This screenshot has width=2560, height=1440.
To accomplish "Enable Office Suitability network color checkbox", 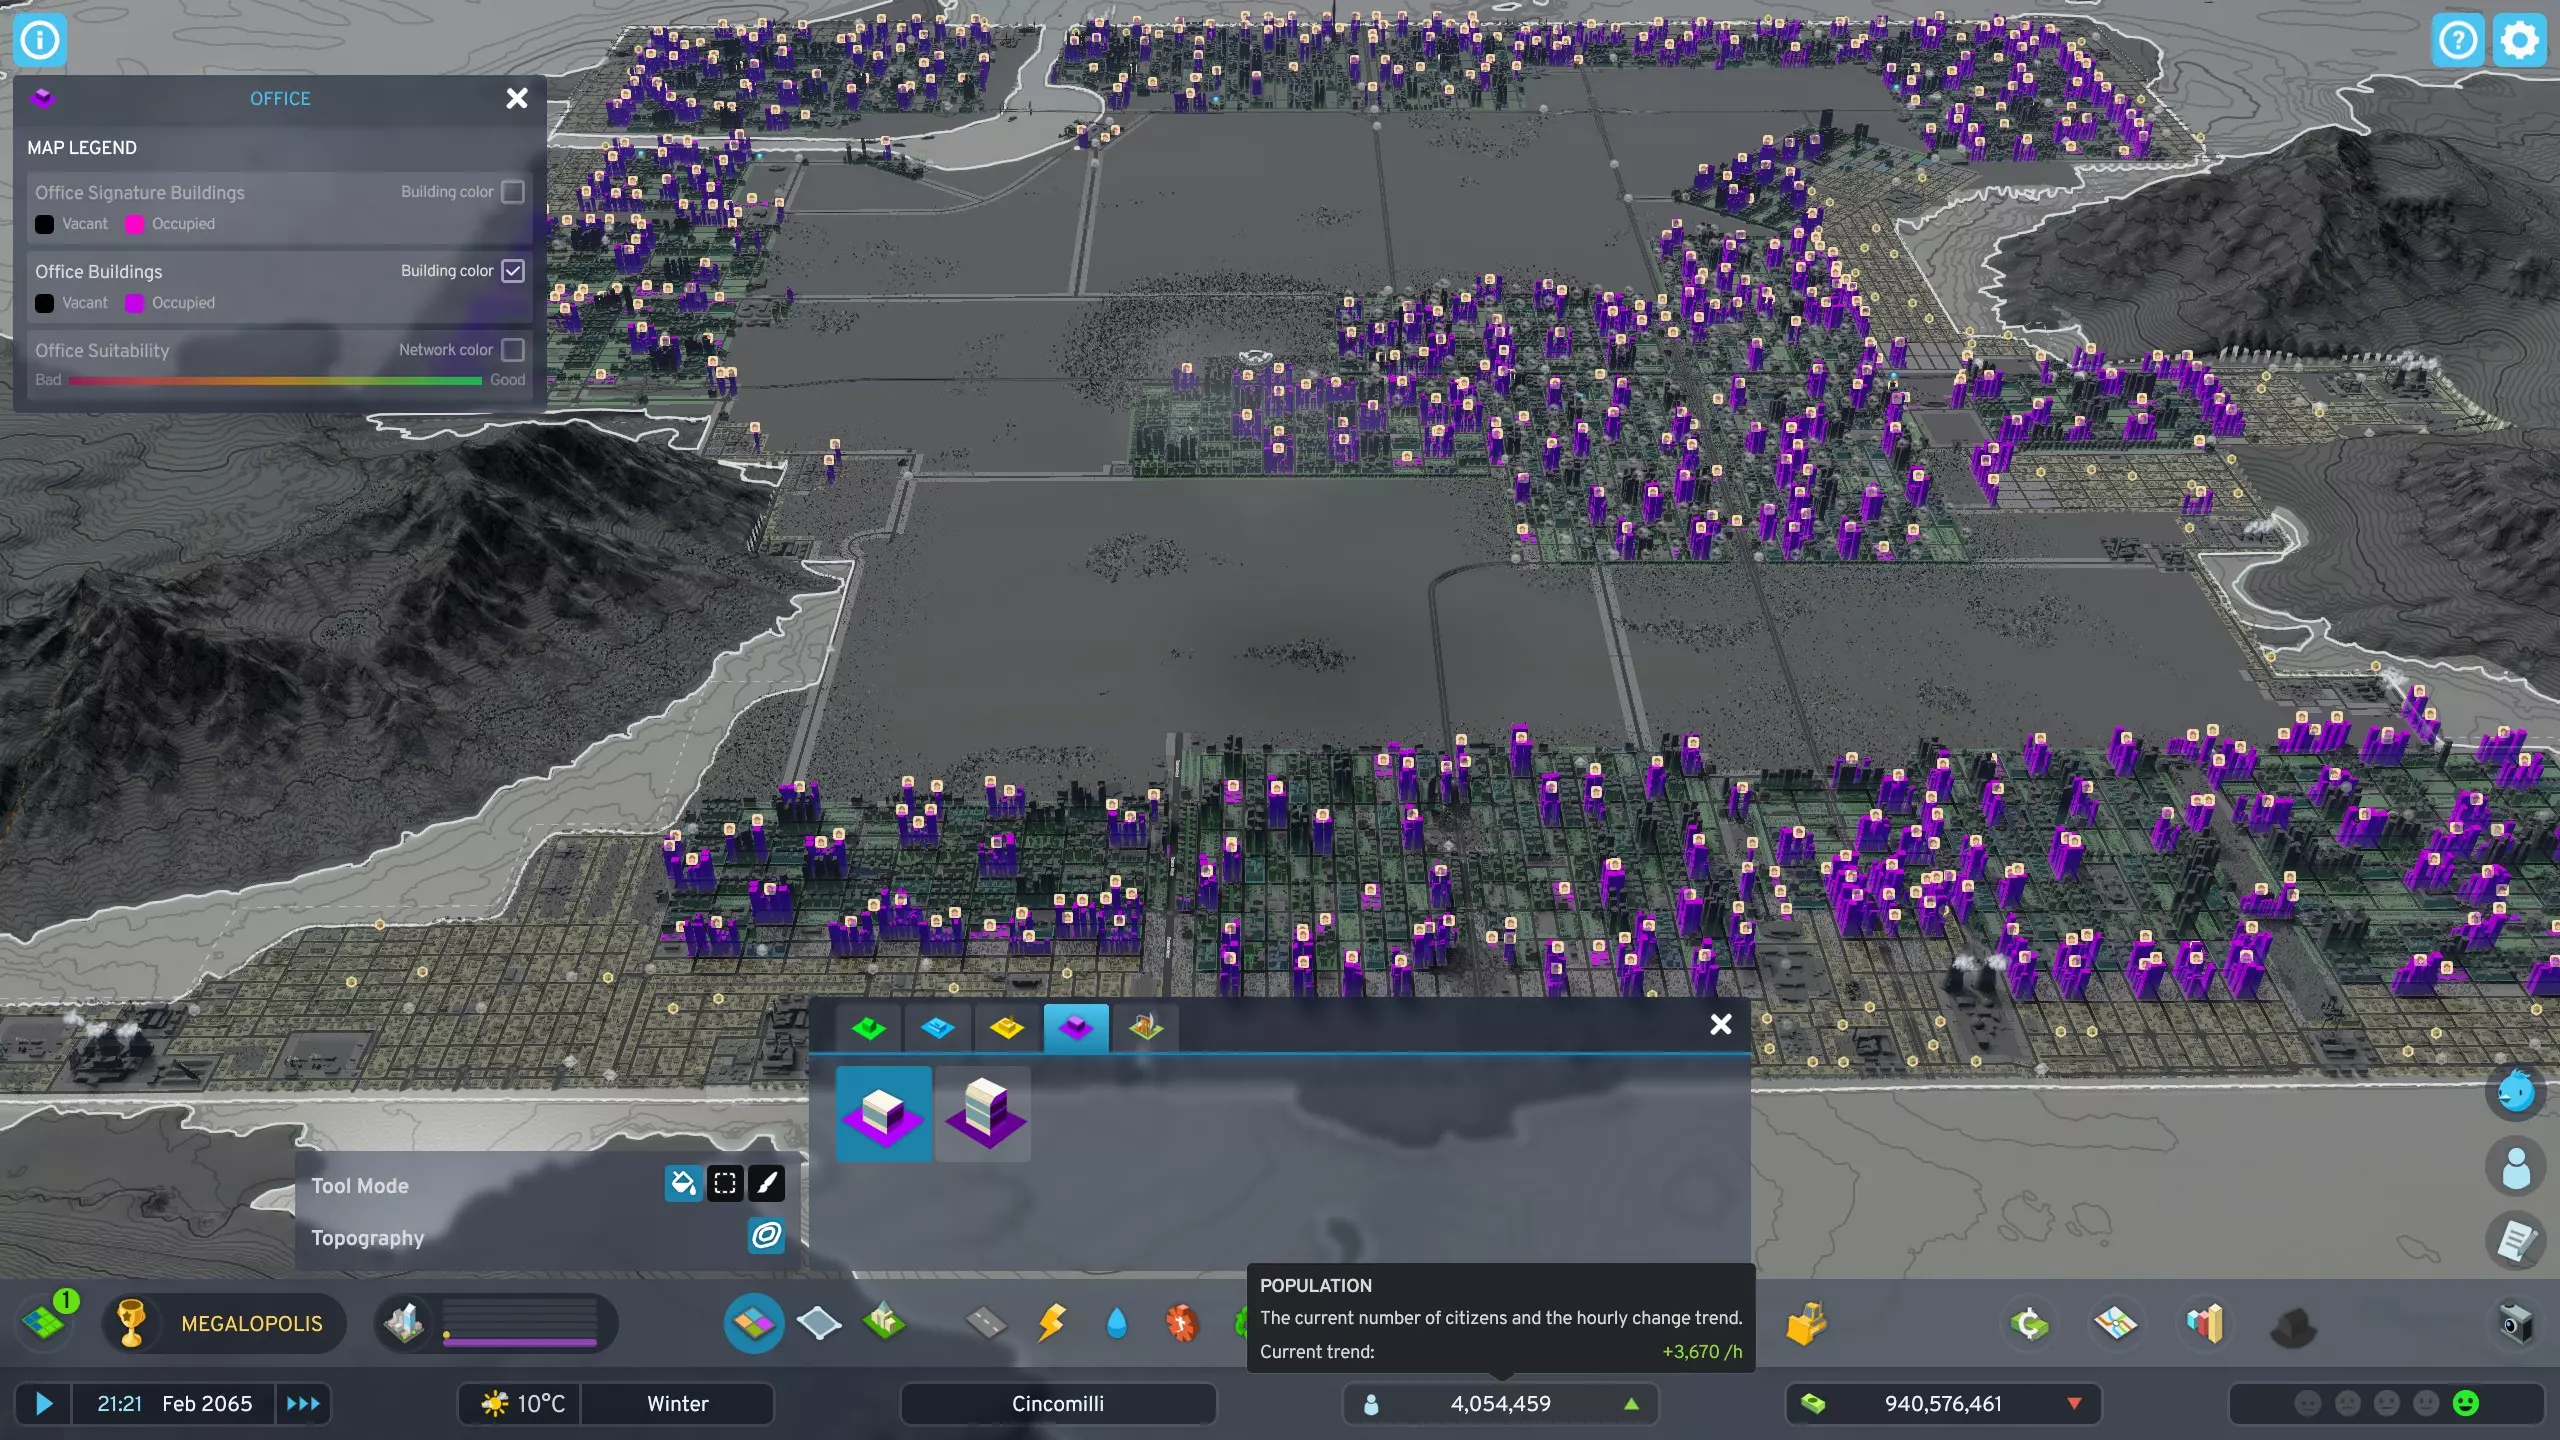I will coord(513,349).
